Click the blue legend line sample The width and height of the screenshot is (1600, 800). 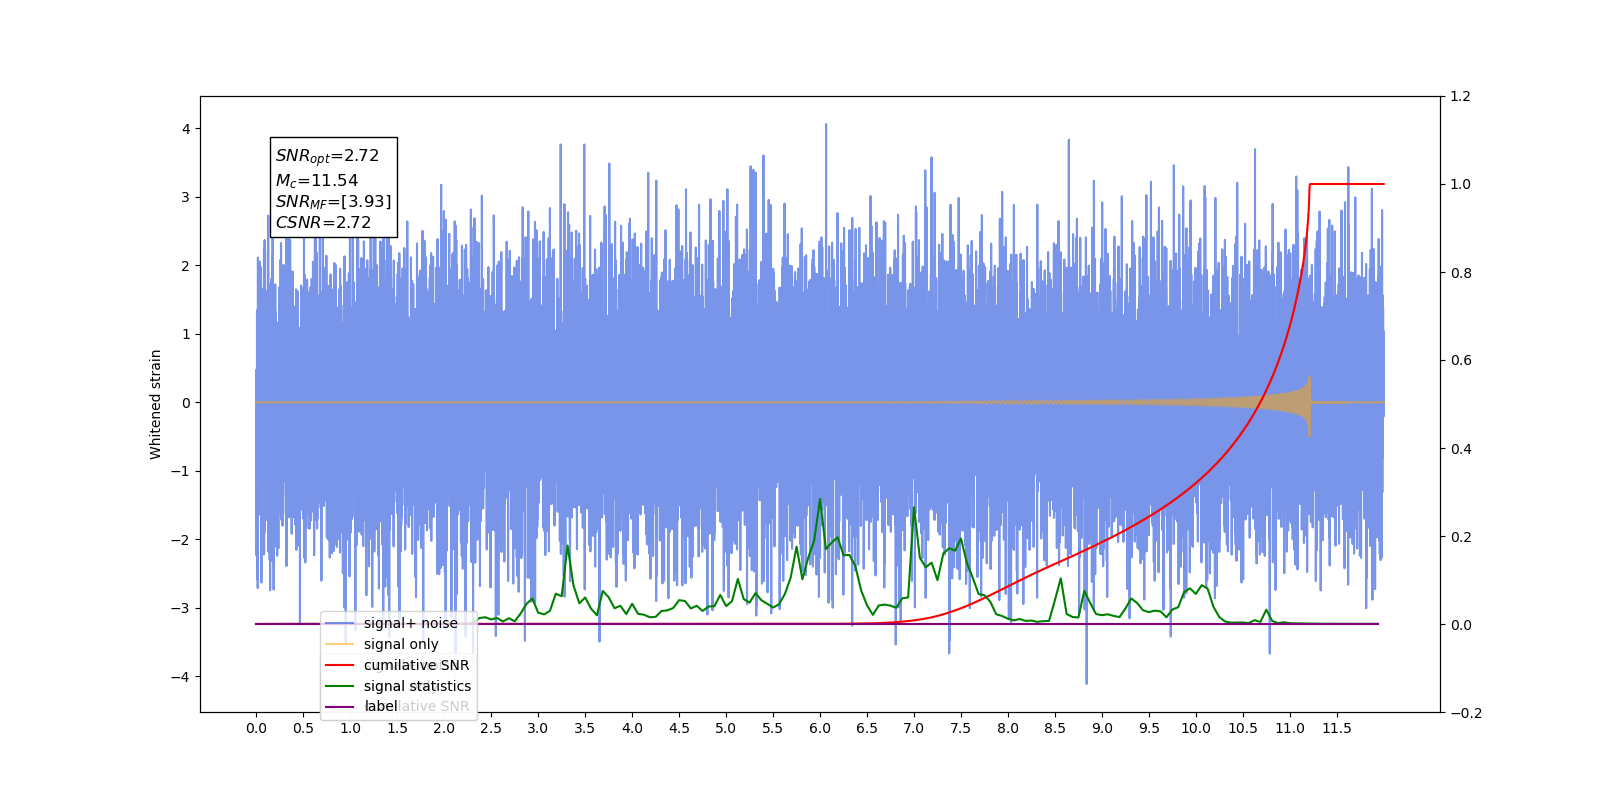click(x=340, y=623)
